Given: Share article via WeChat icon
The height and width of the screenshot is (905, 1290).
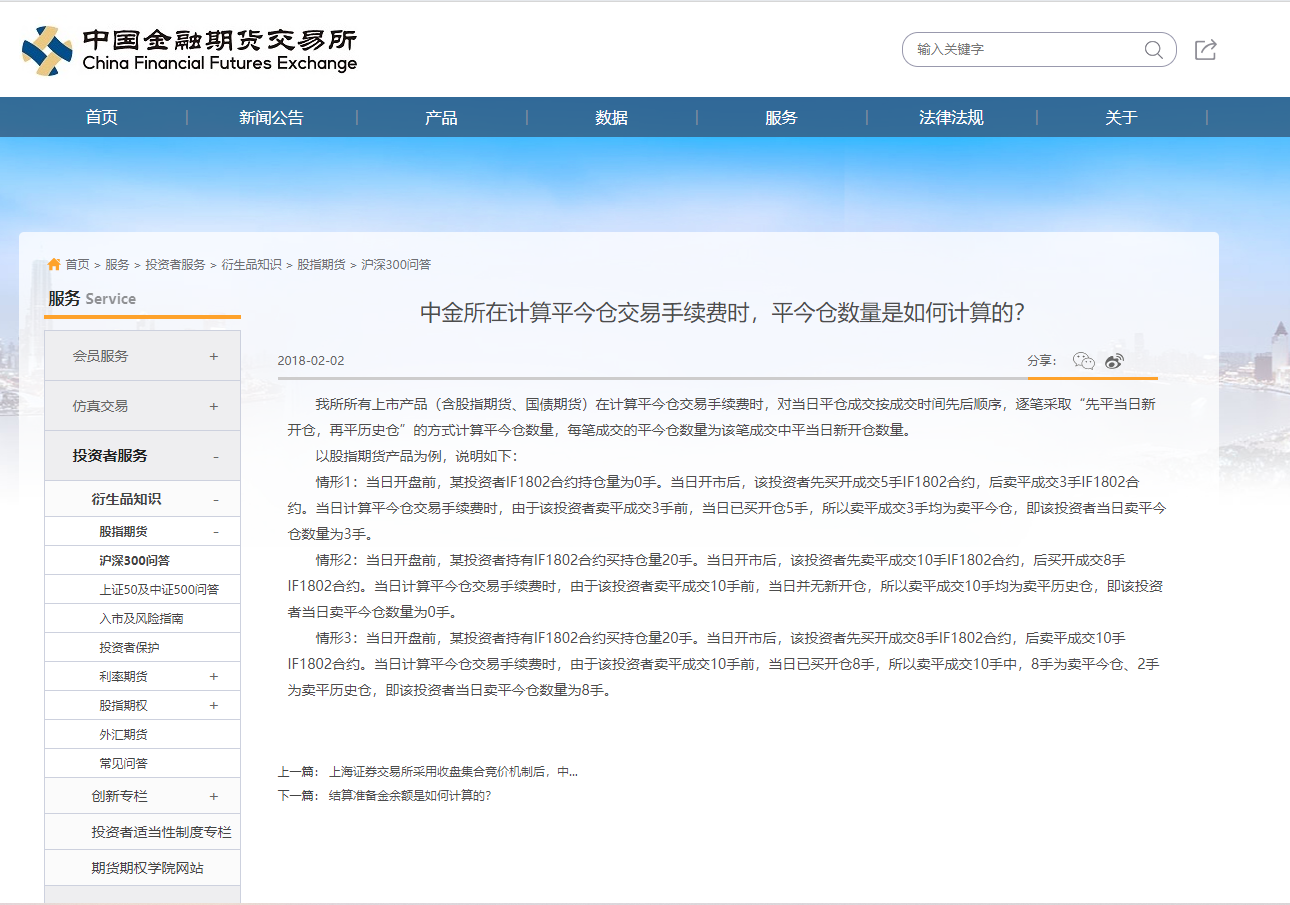Looking at the screenshot, I should coord(1083,361).
